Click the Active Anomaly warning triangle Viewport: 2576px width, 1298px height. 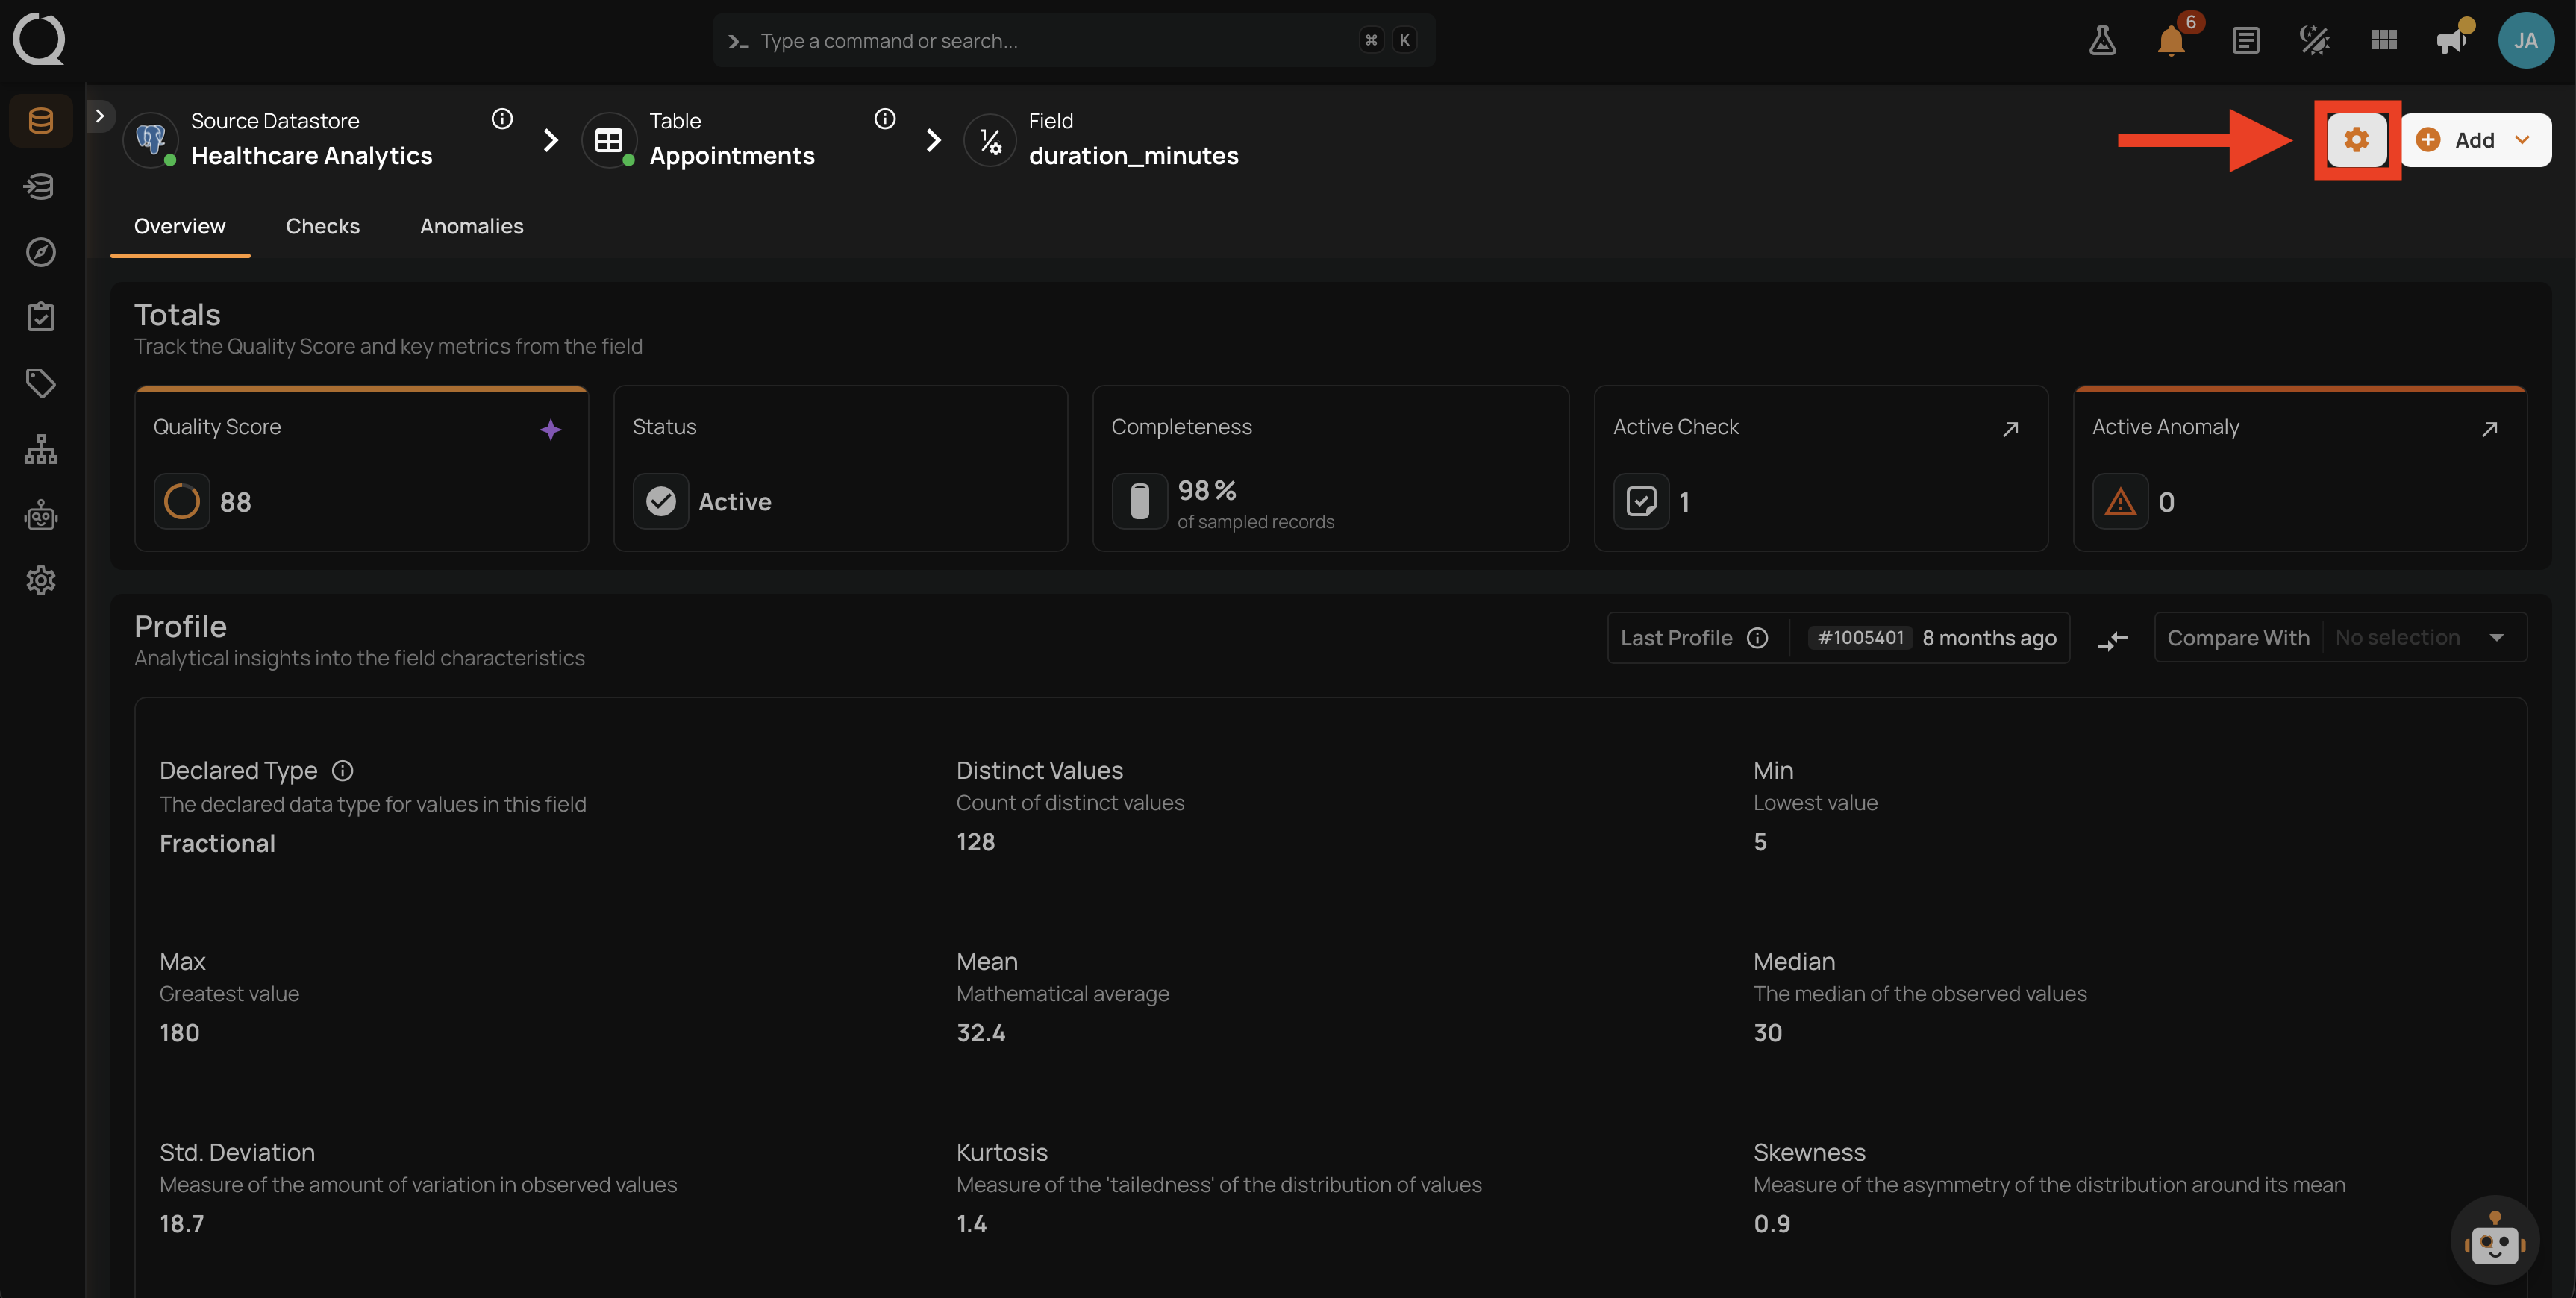click(x=2120, y=501)
